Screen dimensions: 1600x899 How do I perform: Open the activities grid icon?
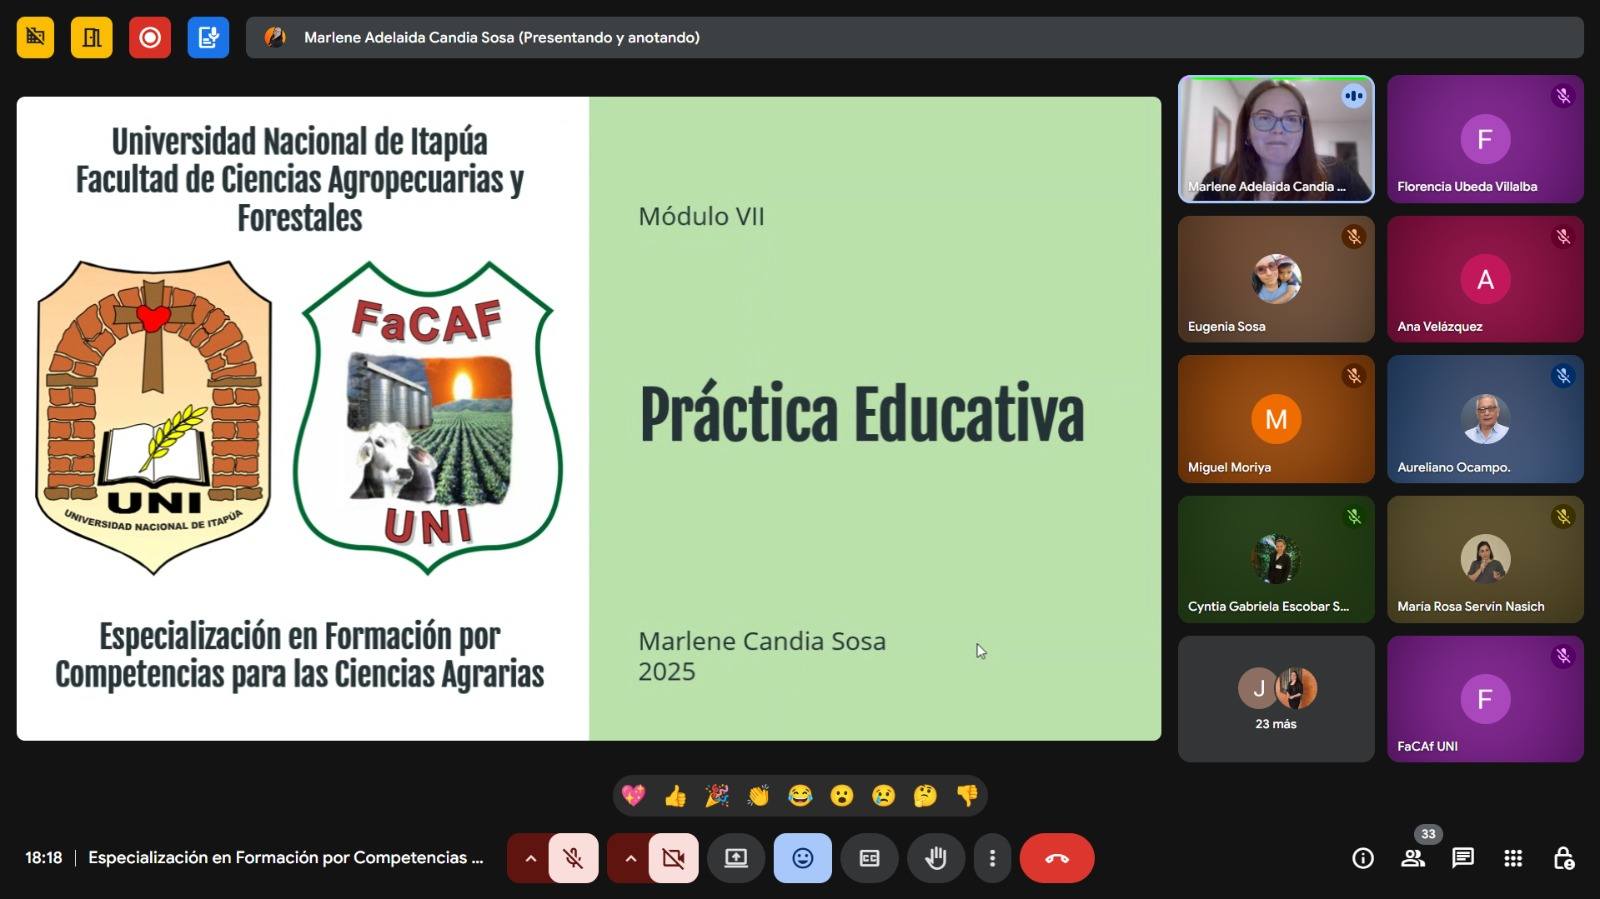[x=1513, y=858]
